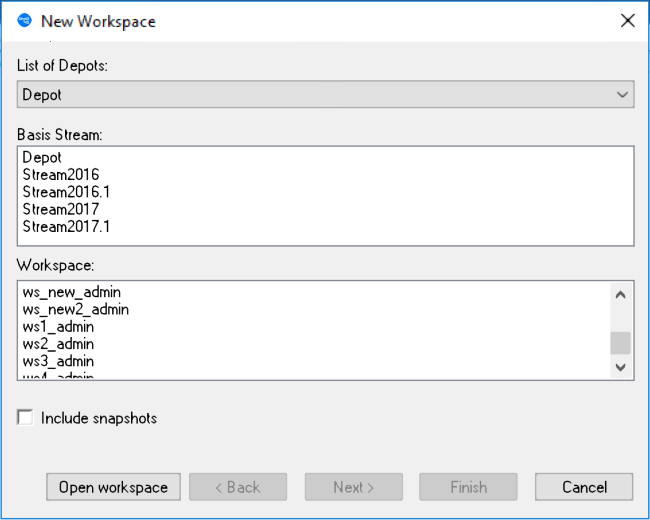Pick Stream2017 from the Basis Stream list
This screenshot has height=520, width=650.
tap(60, 209)
